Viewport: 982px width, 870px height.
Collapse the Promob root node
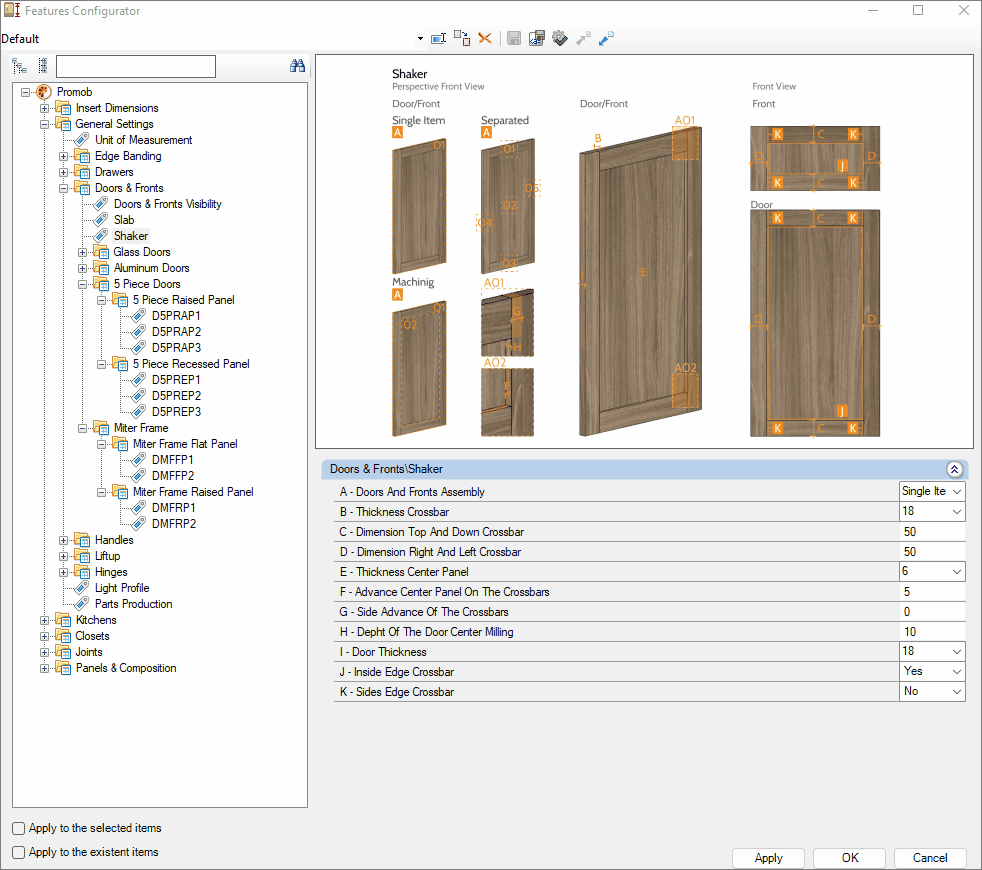tap(25, 92)
